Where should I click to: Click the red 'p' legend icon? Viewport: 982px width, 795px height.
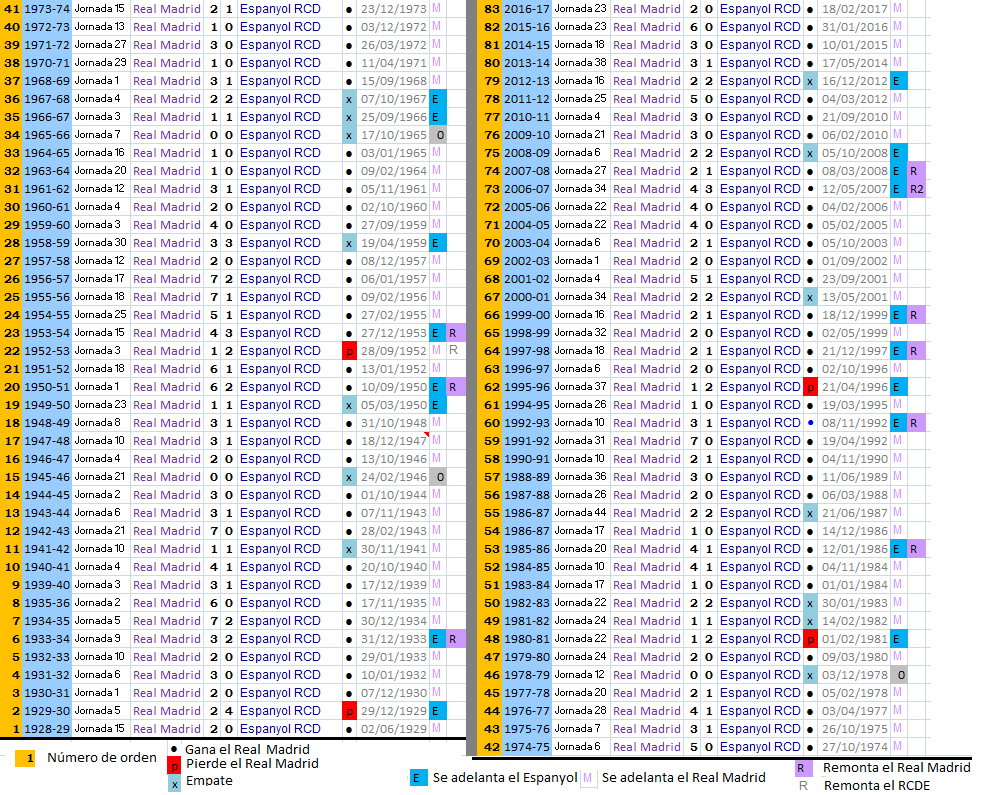[x=173, y=764]
